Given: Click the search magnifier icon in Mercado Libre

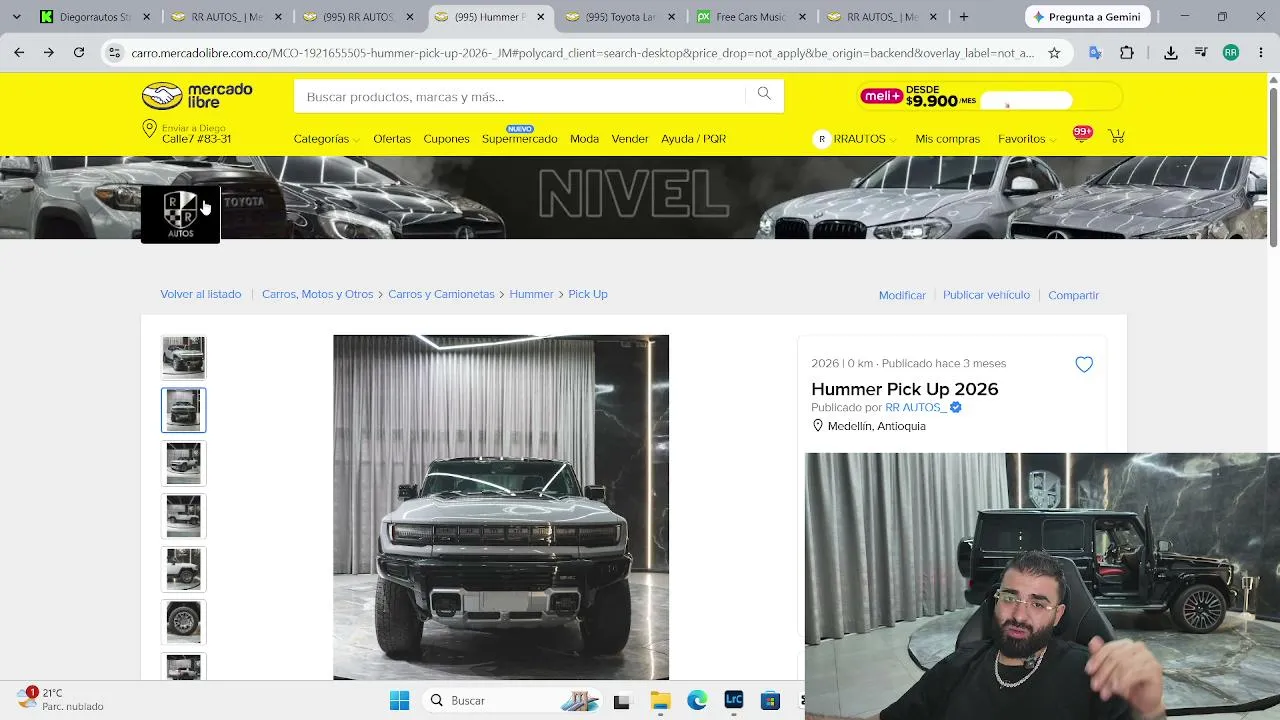Looking at the screenshot, I should click(x=764, y=94).
